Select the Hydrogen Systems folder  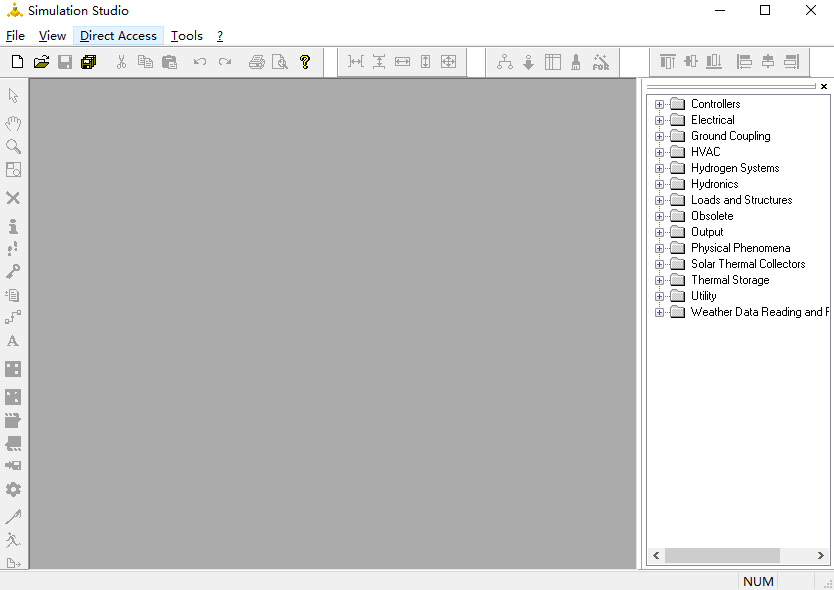[735, 168]
